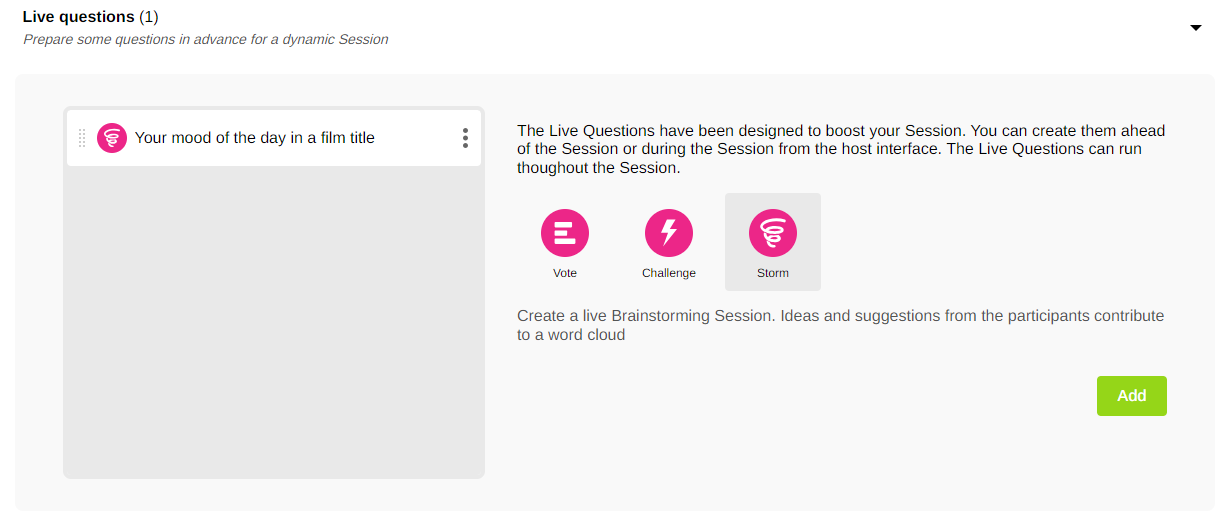Screen dimensions: 1221x519
Task: Grab the drag handle of the question row
Action: (82, 138)
